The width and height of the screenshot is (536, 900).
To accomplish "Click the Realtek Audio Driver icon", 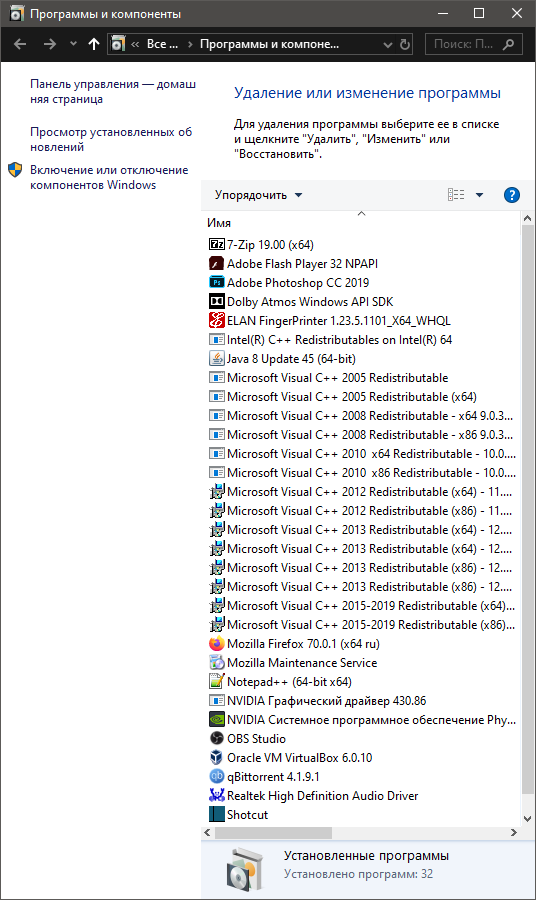I will tap(216, 796).
